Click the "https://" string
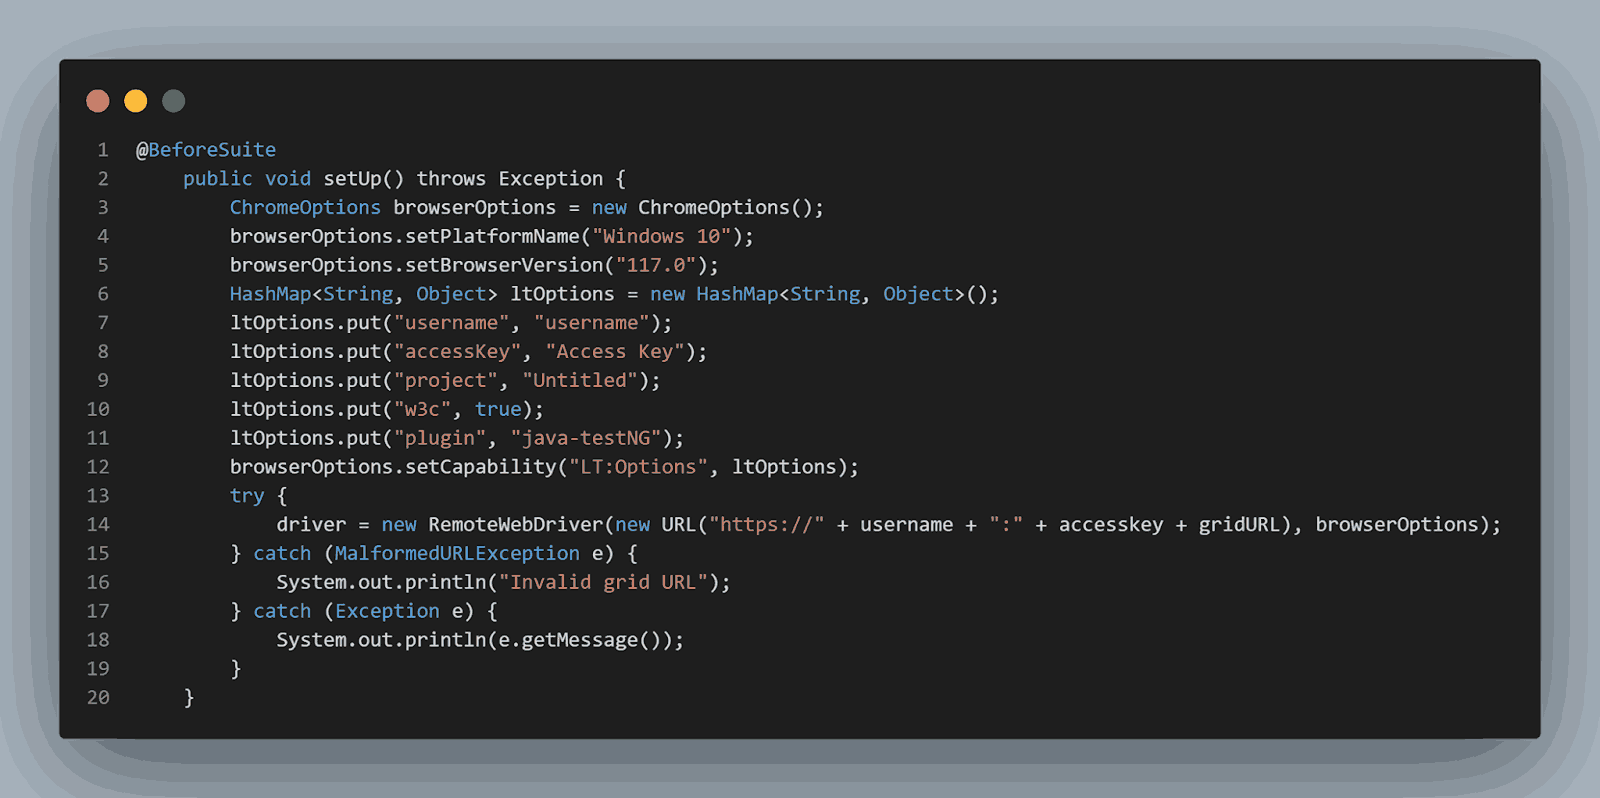This screenshot has height=798, width=1600. click(x=767, y=525)
